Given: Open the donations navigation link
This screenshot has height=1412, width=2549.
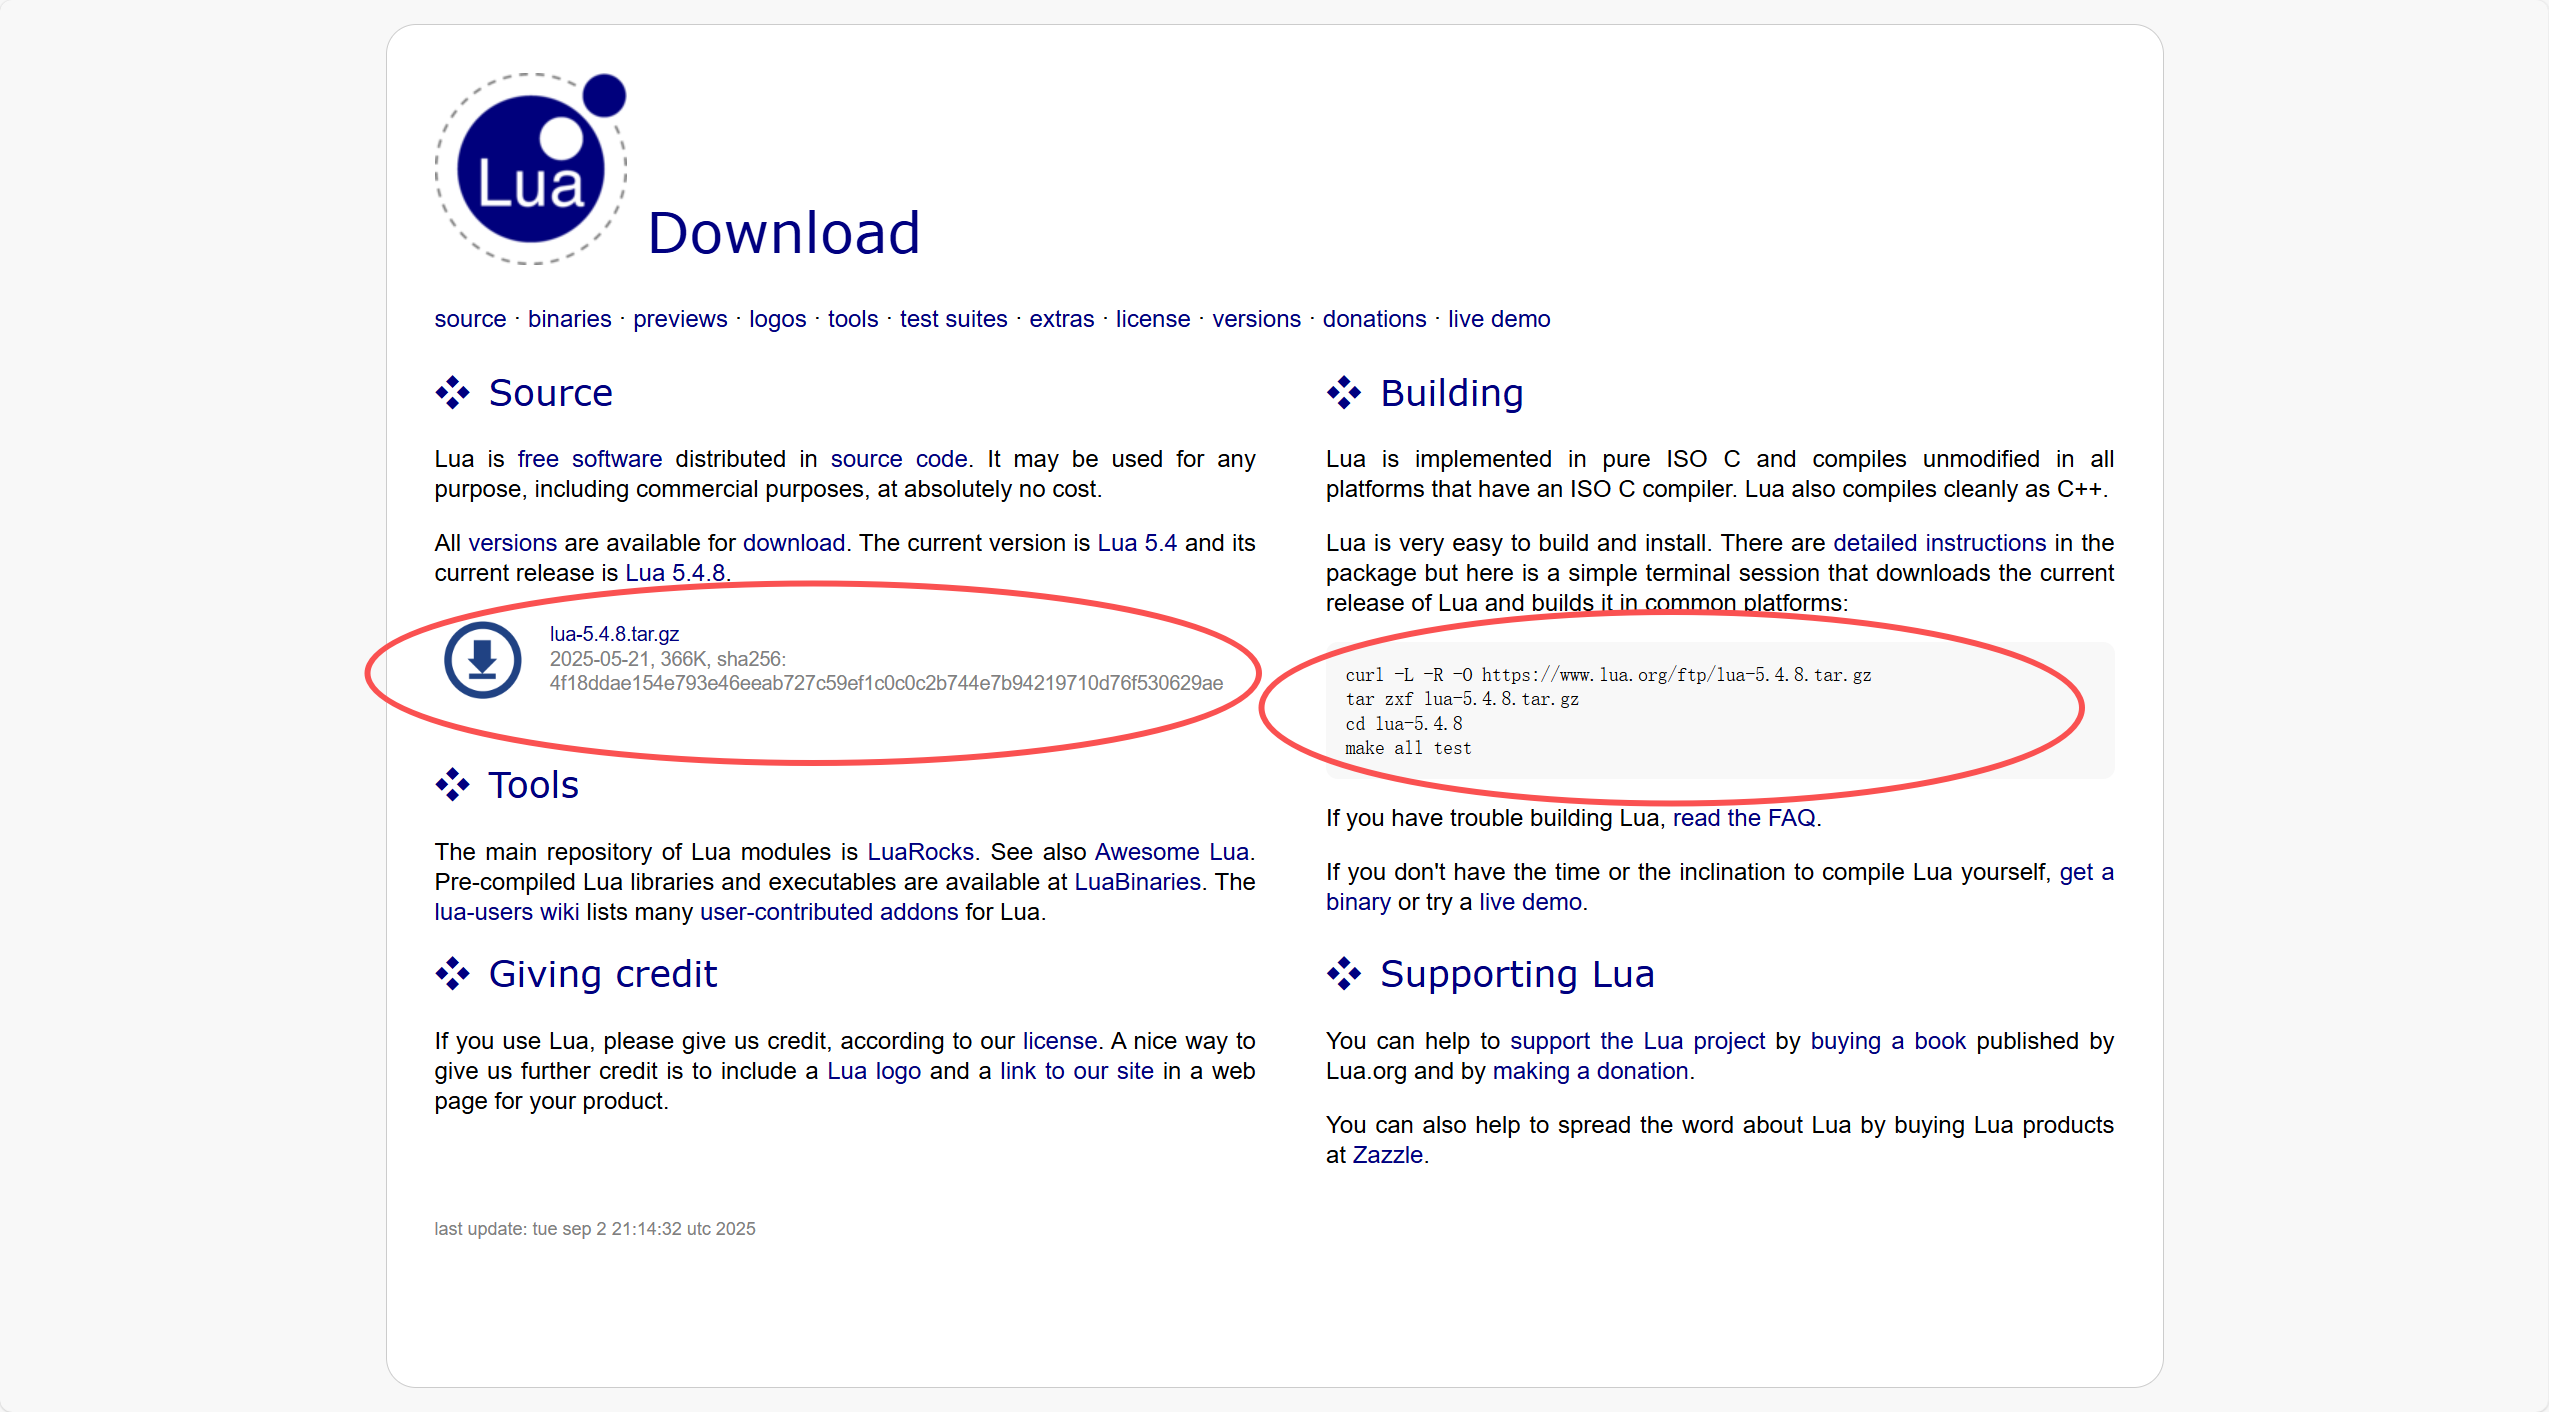Looking at the screenshot, I should pos(1374,319).
